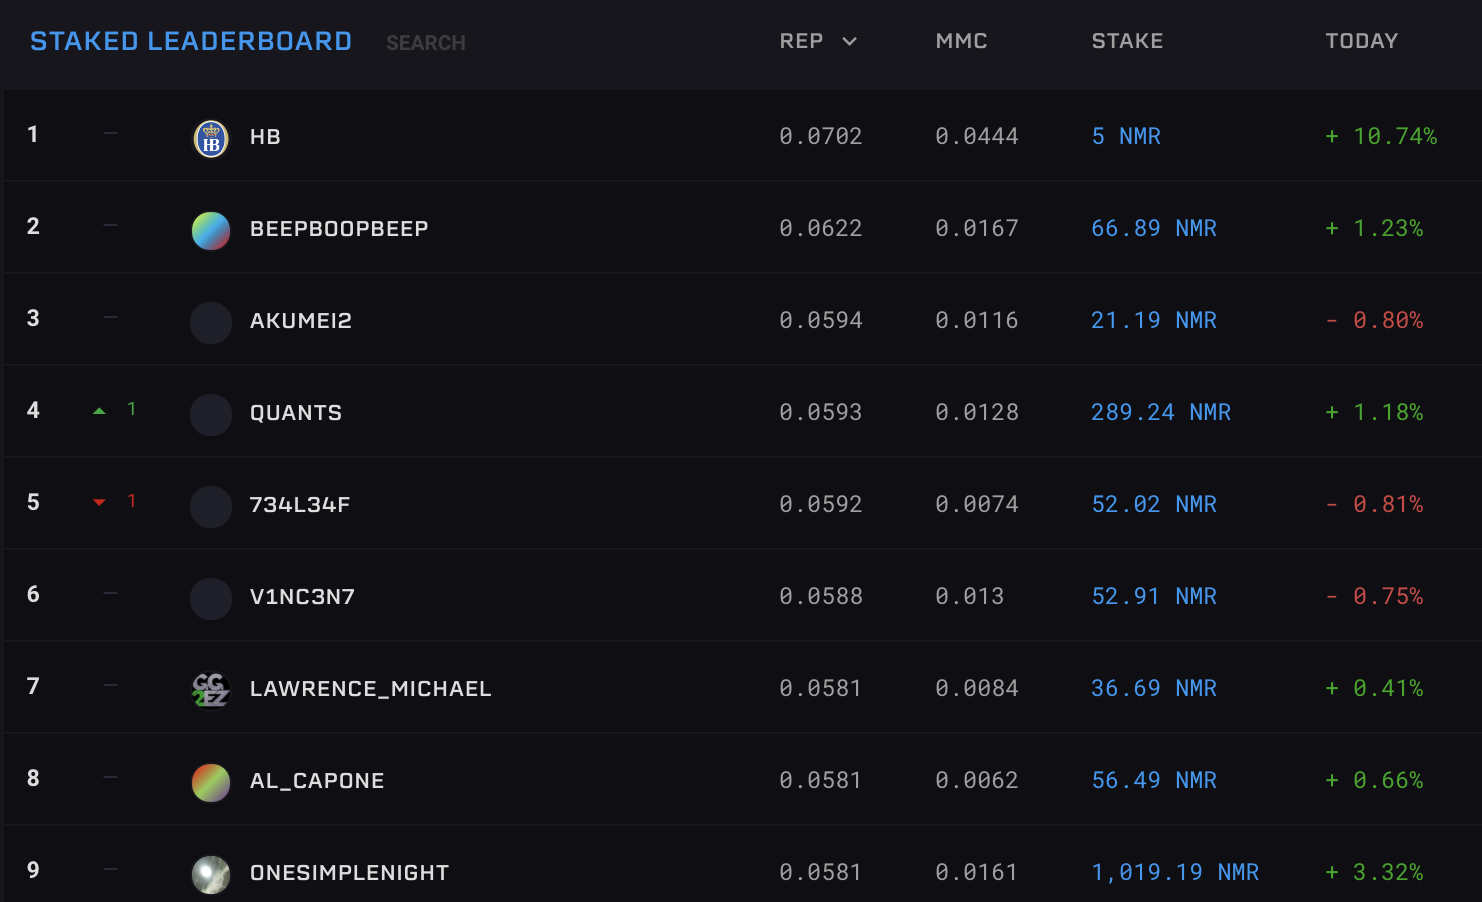Screen dimensions: 1482x902
Task: Open the REP column sort chevron
Action: 850,42
